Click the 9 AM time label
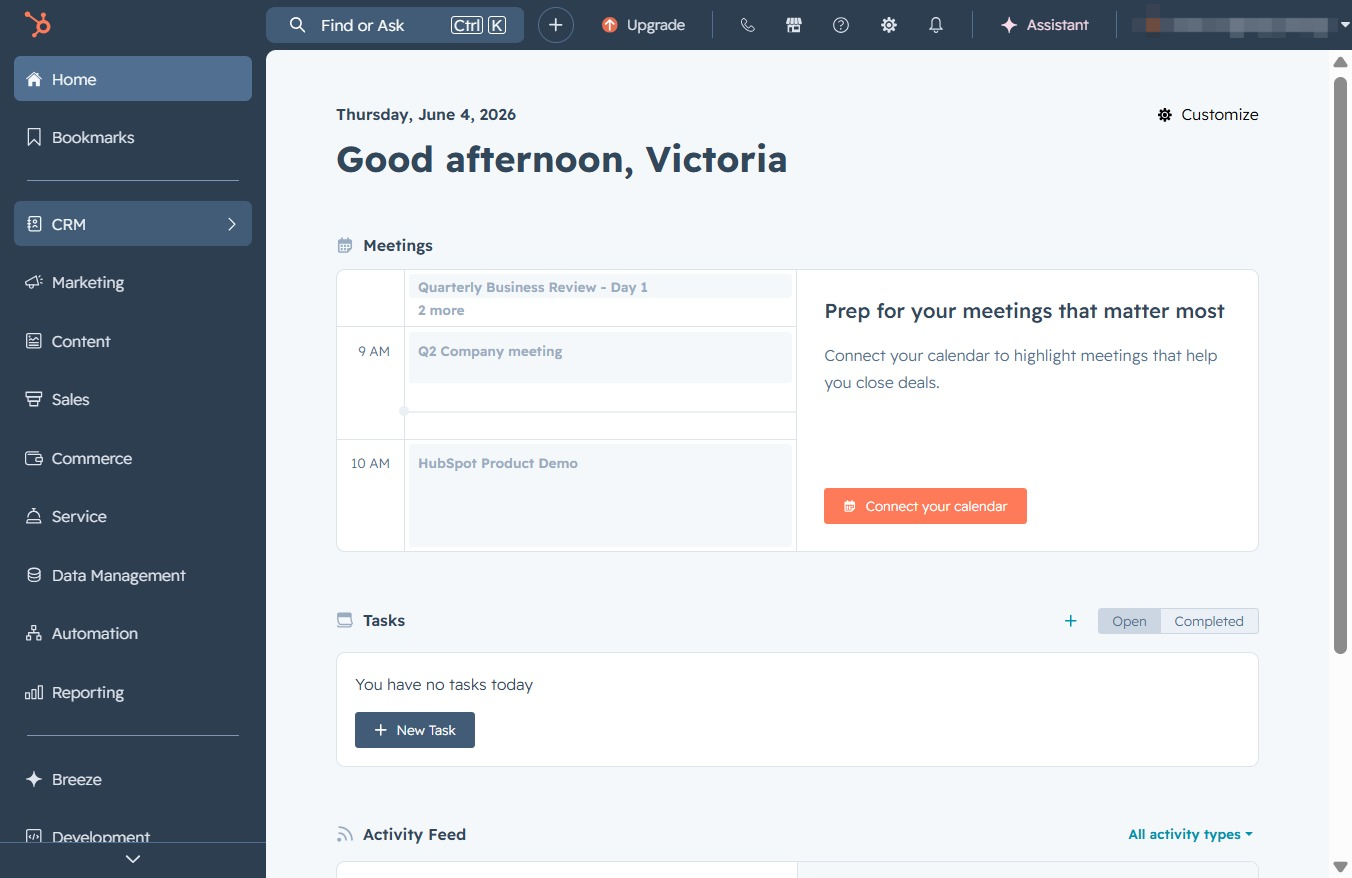This screenshot has height=878, width=1352. (x=374, y=351)
